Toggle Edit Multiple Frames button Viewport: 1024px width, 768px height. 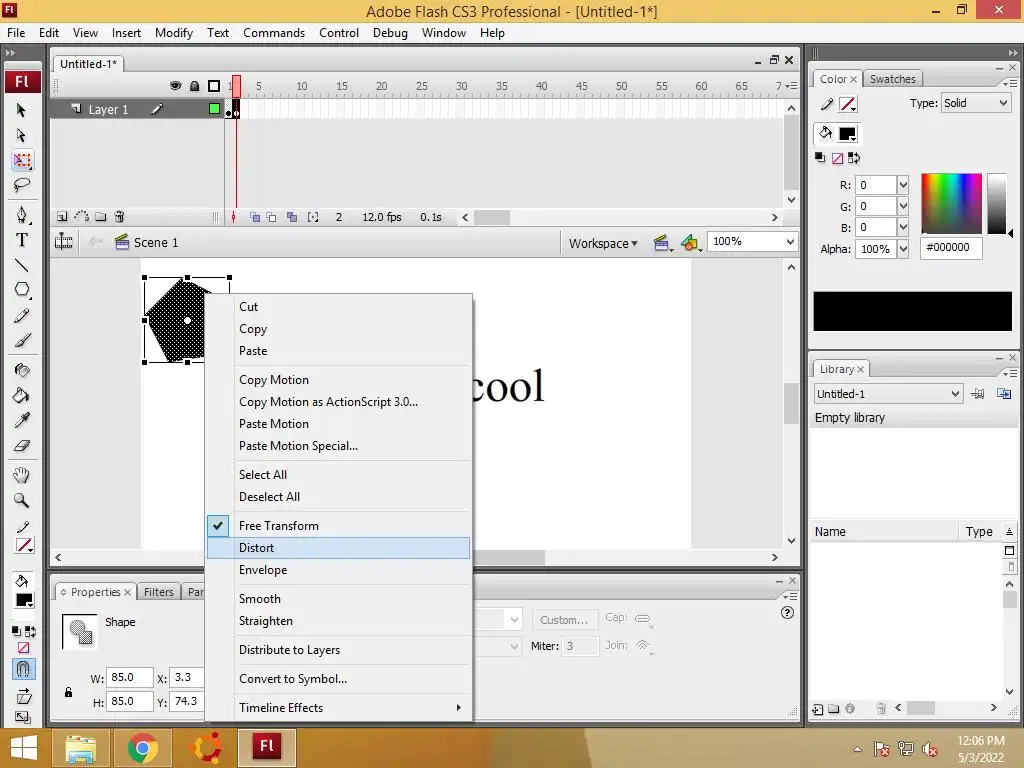pos(292,217)
